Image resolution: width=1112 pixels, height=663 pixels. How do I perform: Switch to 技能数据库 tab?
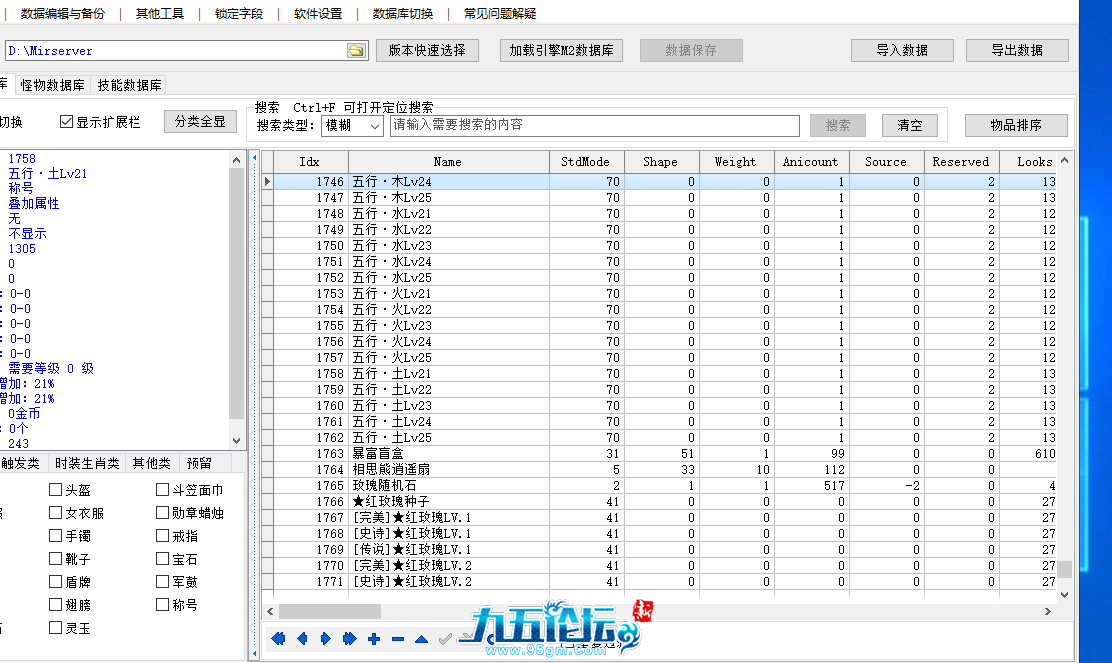pos(130,86)
